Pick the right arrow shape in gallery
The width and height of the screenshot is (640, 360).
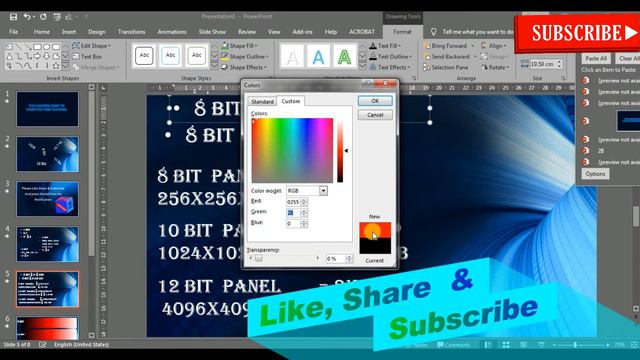coord(37,56)
